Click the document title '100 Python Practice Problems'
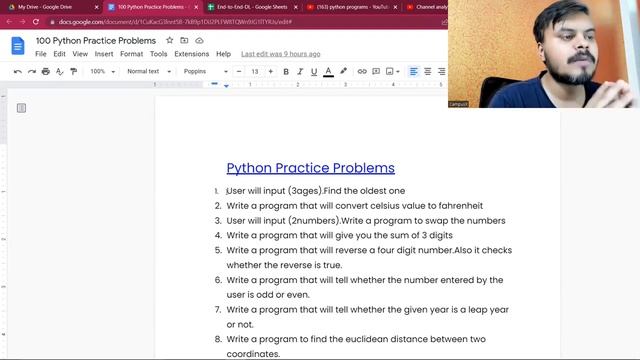640x360 pixels. [96, 40]
